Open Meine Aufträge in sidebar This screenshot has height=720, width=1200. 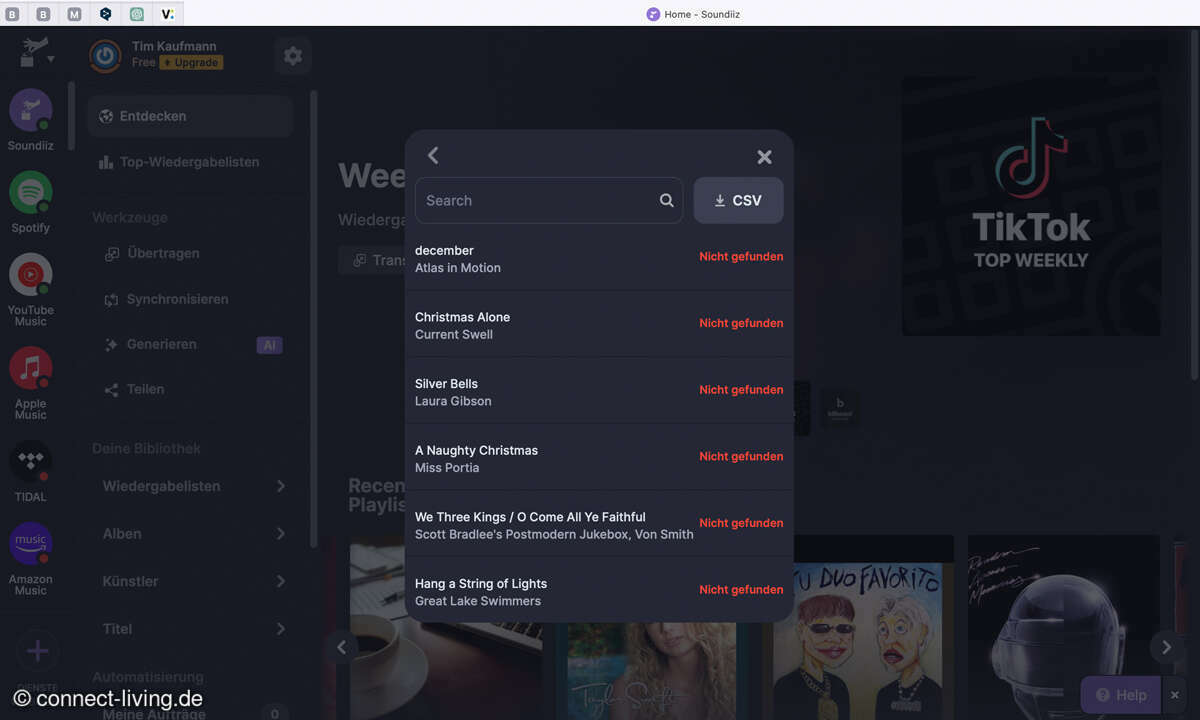[154, 713]
